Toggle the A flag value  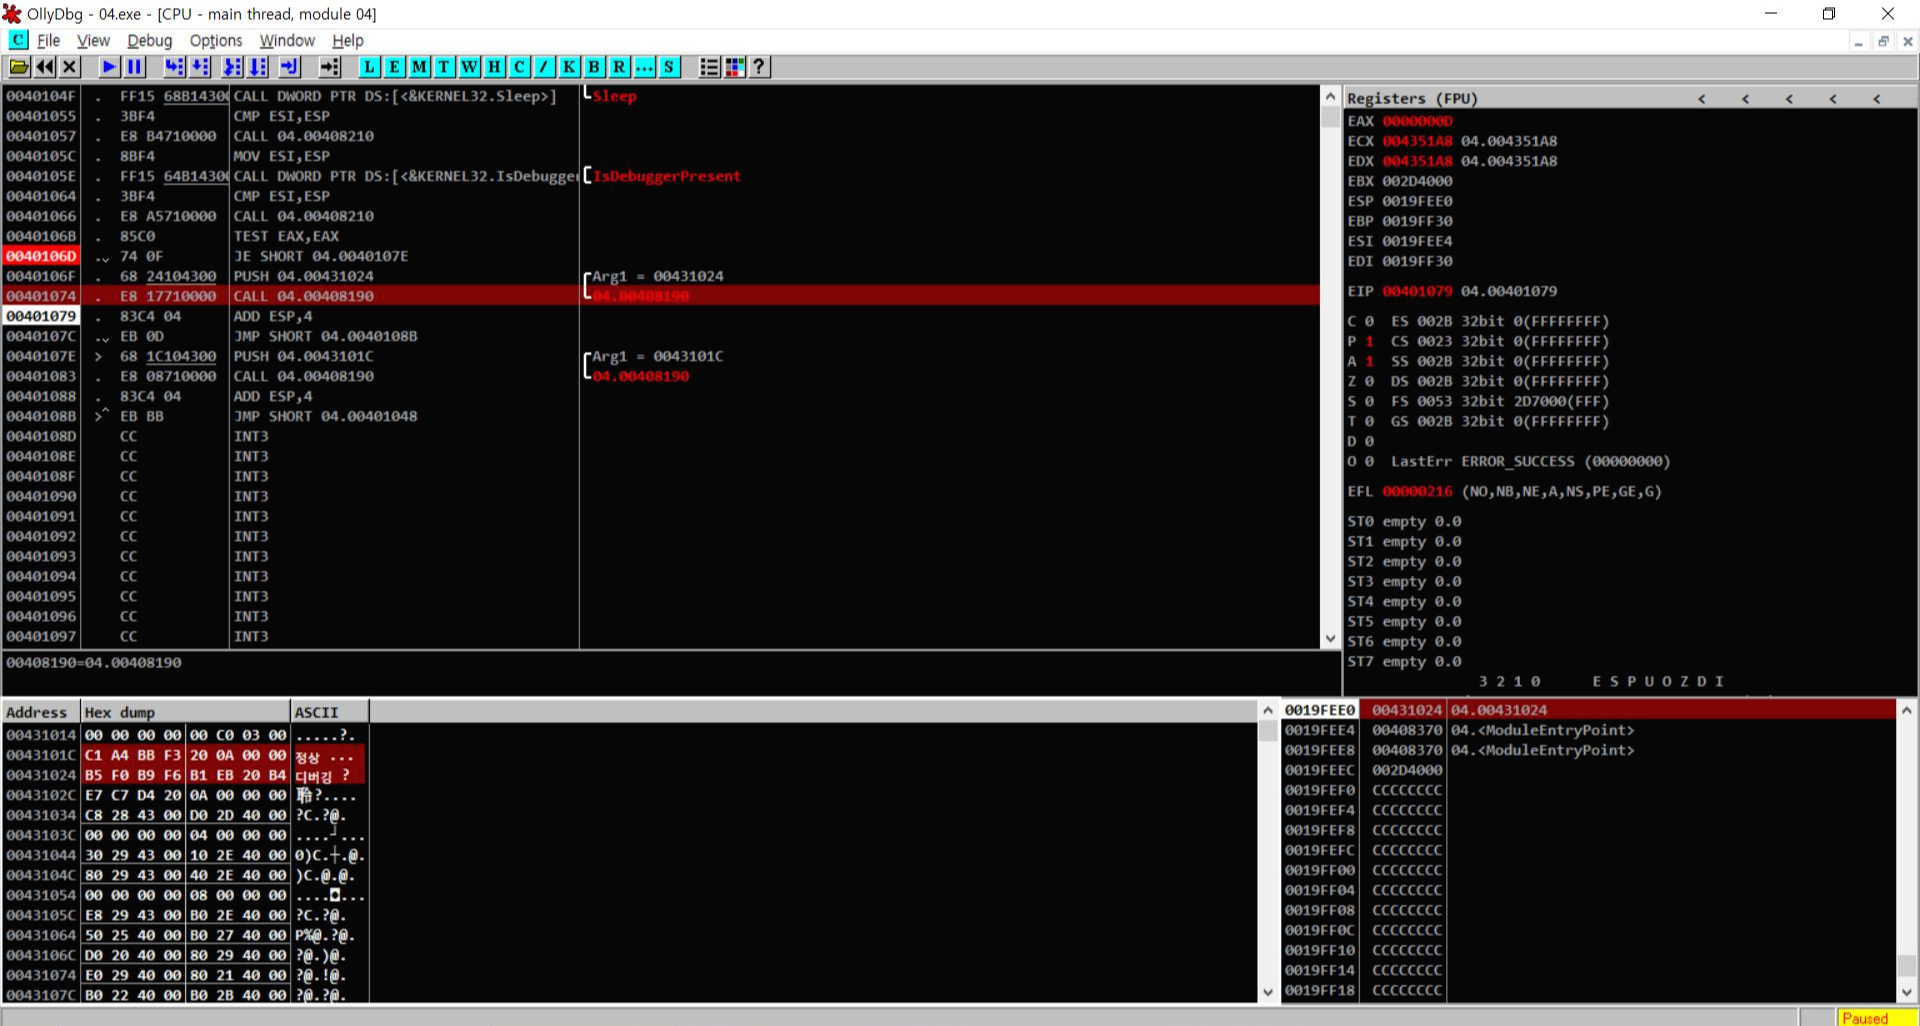[1369, 361]
